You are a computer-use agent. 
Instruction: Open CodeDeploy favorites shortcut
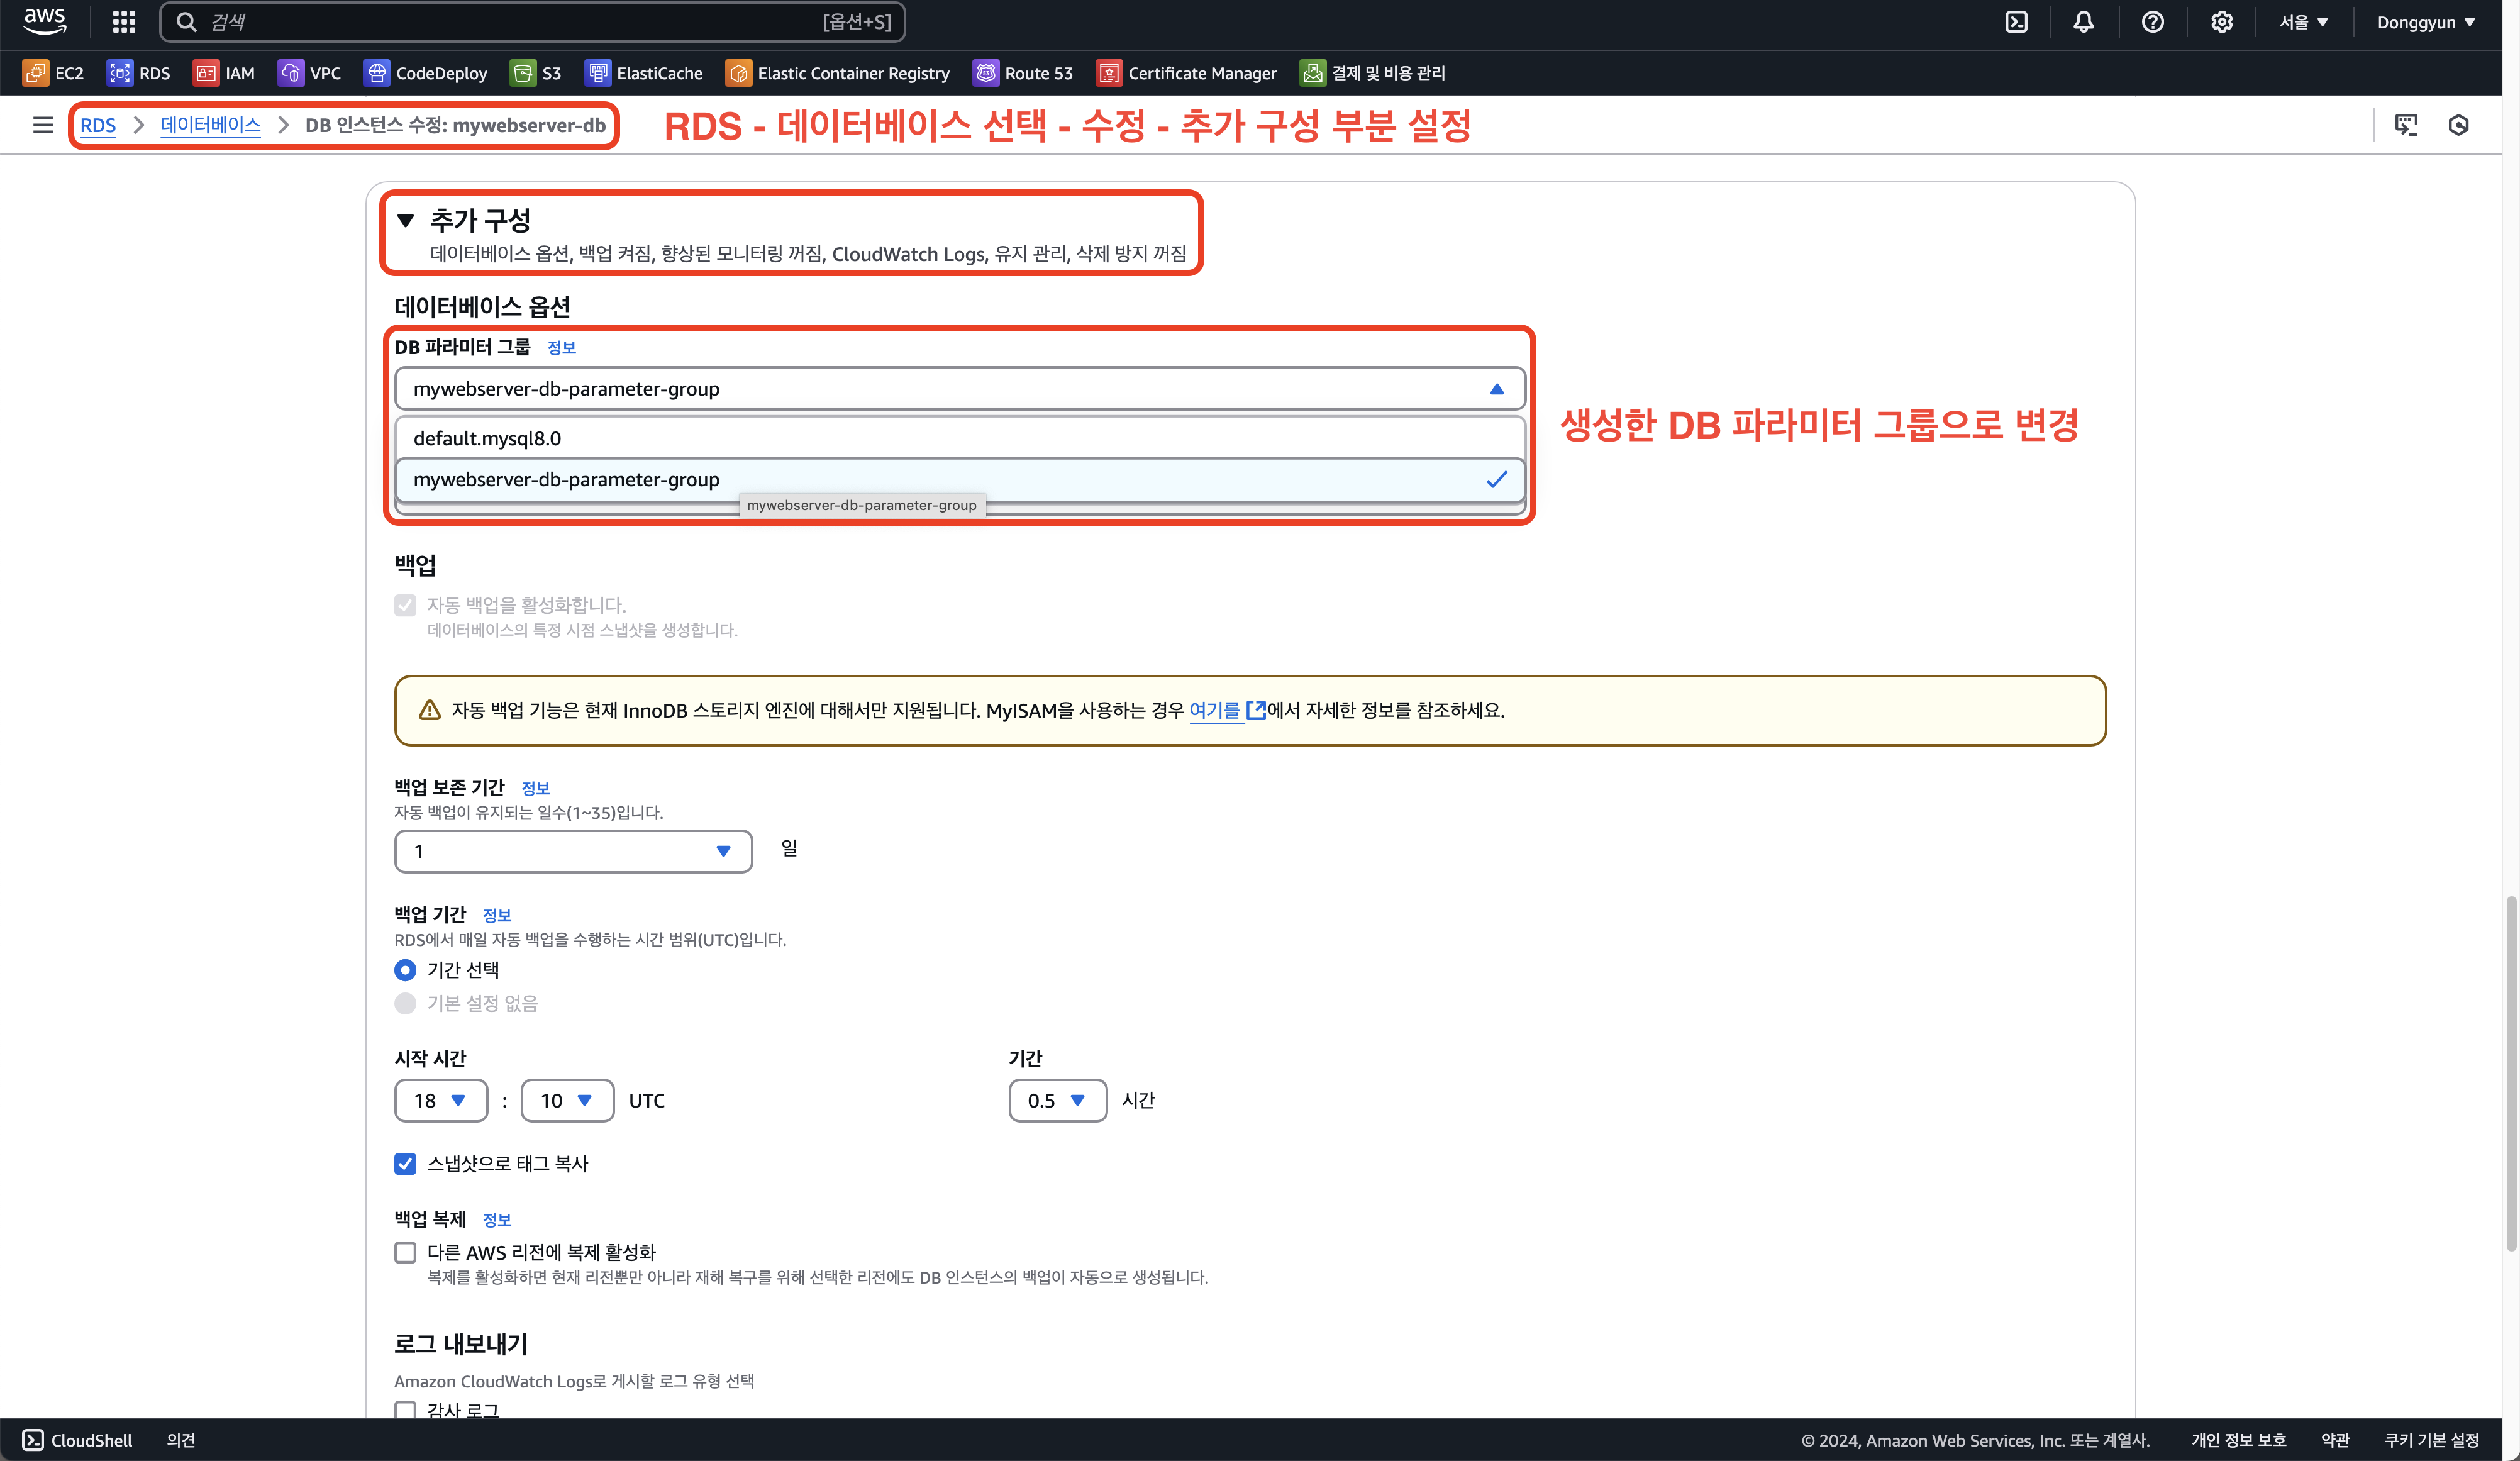pyautogui.click(x=426, y=73)
